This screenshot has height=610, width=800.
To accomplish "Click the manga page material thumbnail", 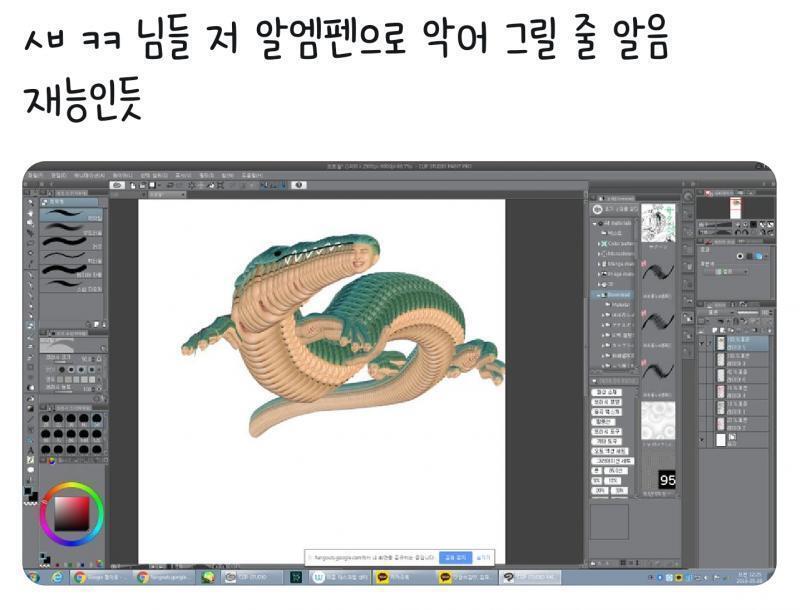I will (658, 223).
